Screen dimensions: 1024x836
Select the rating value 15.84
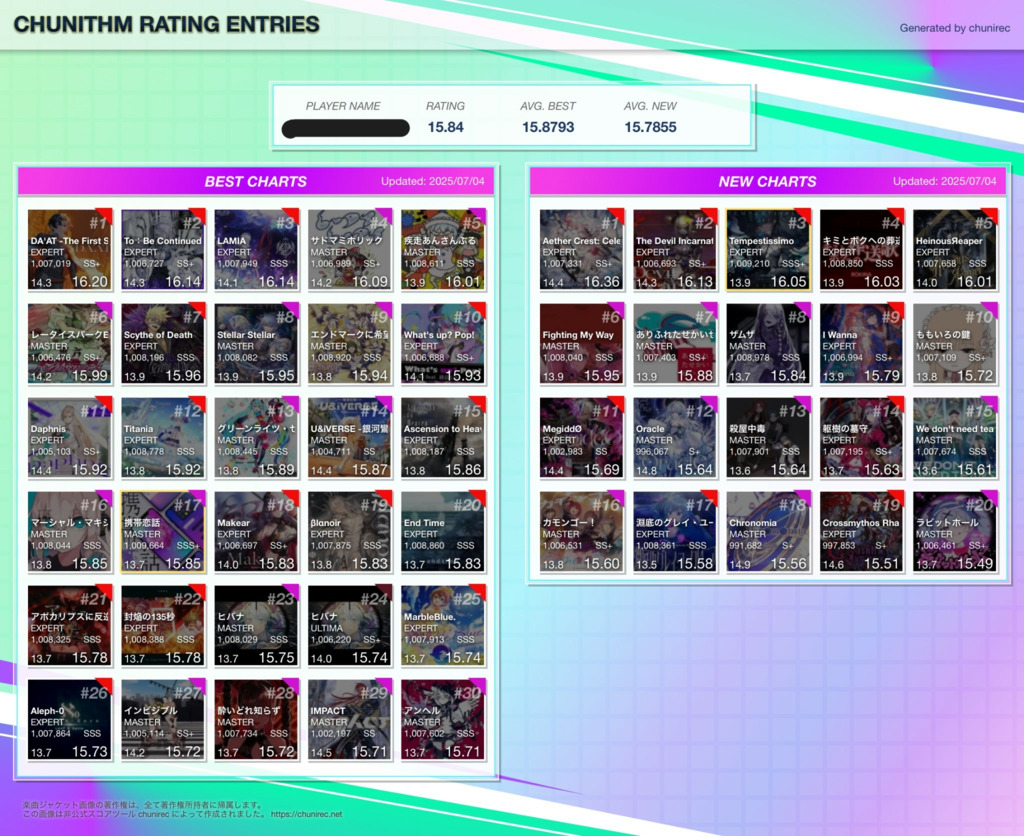tap(445, 127)
